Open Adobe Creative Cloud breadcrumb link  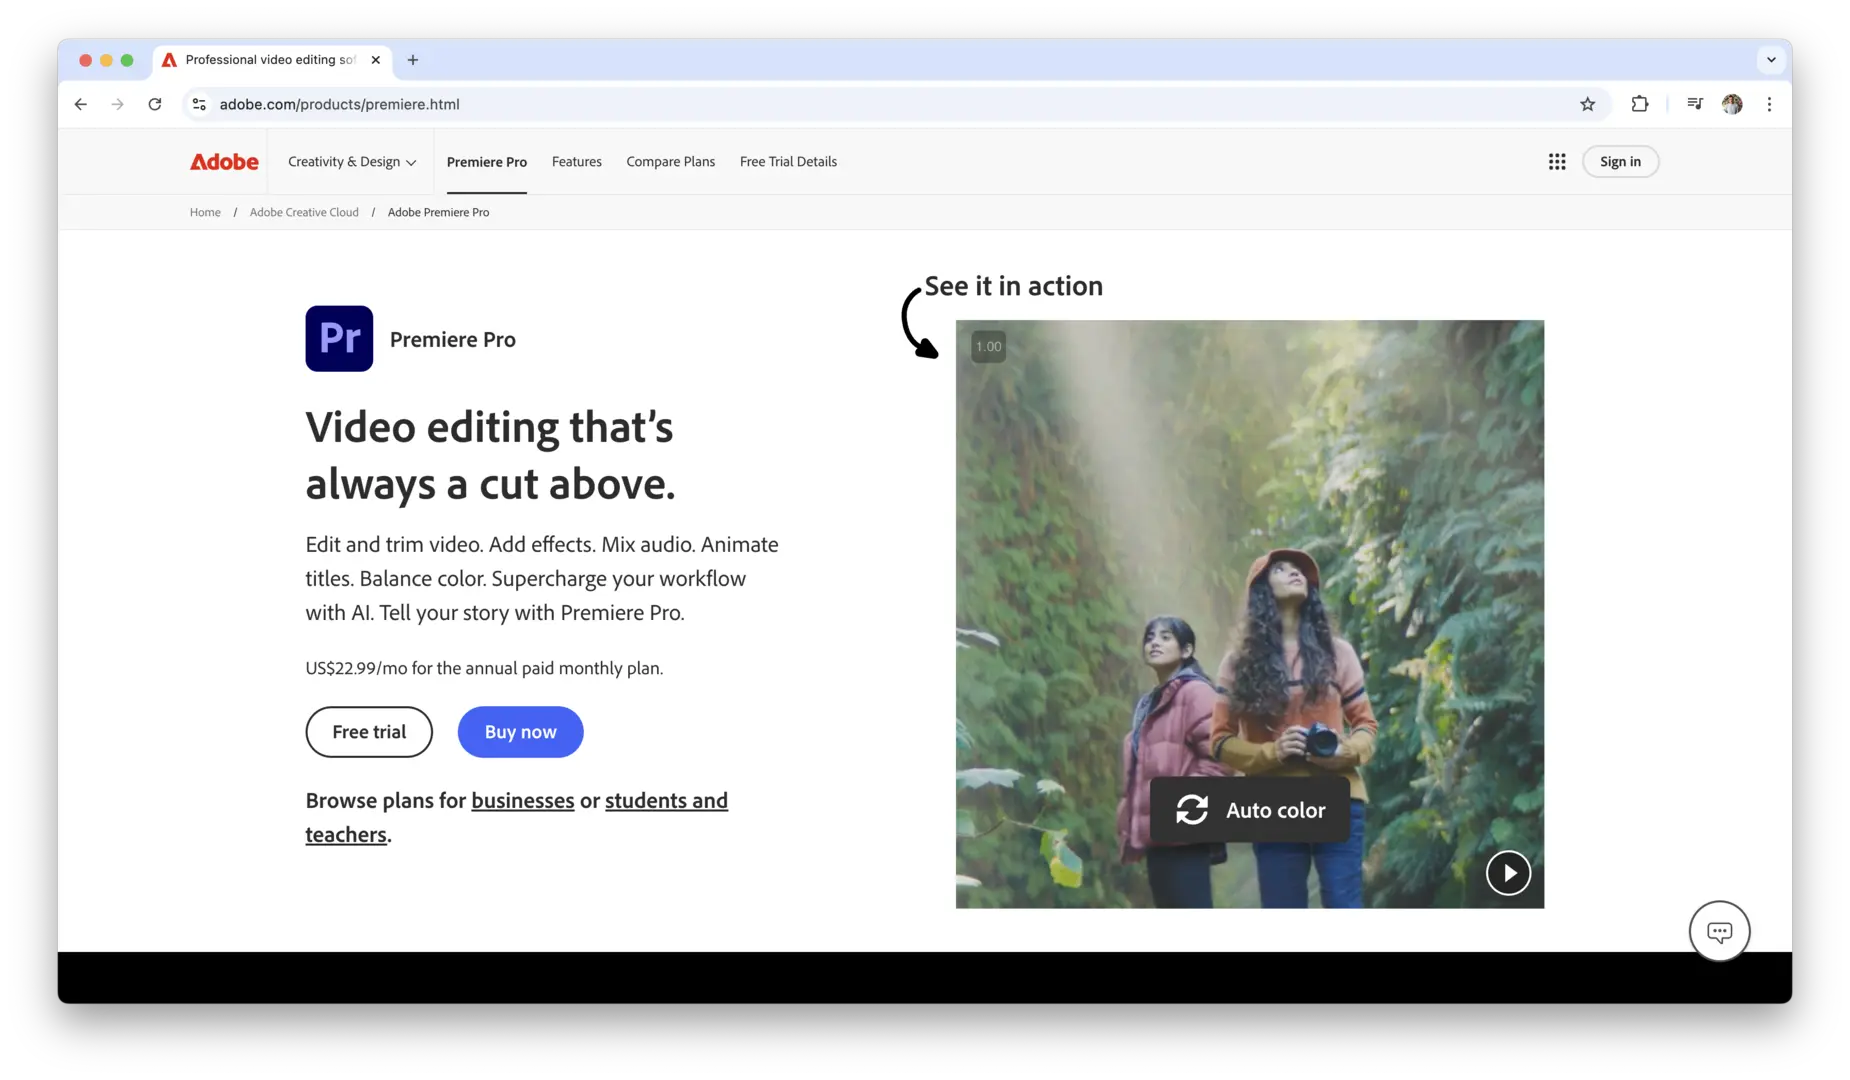point(304,212)
